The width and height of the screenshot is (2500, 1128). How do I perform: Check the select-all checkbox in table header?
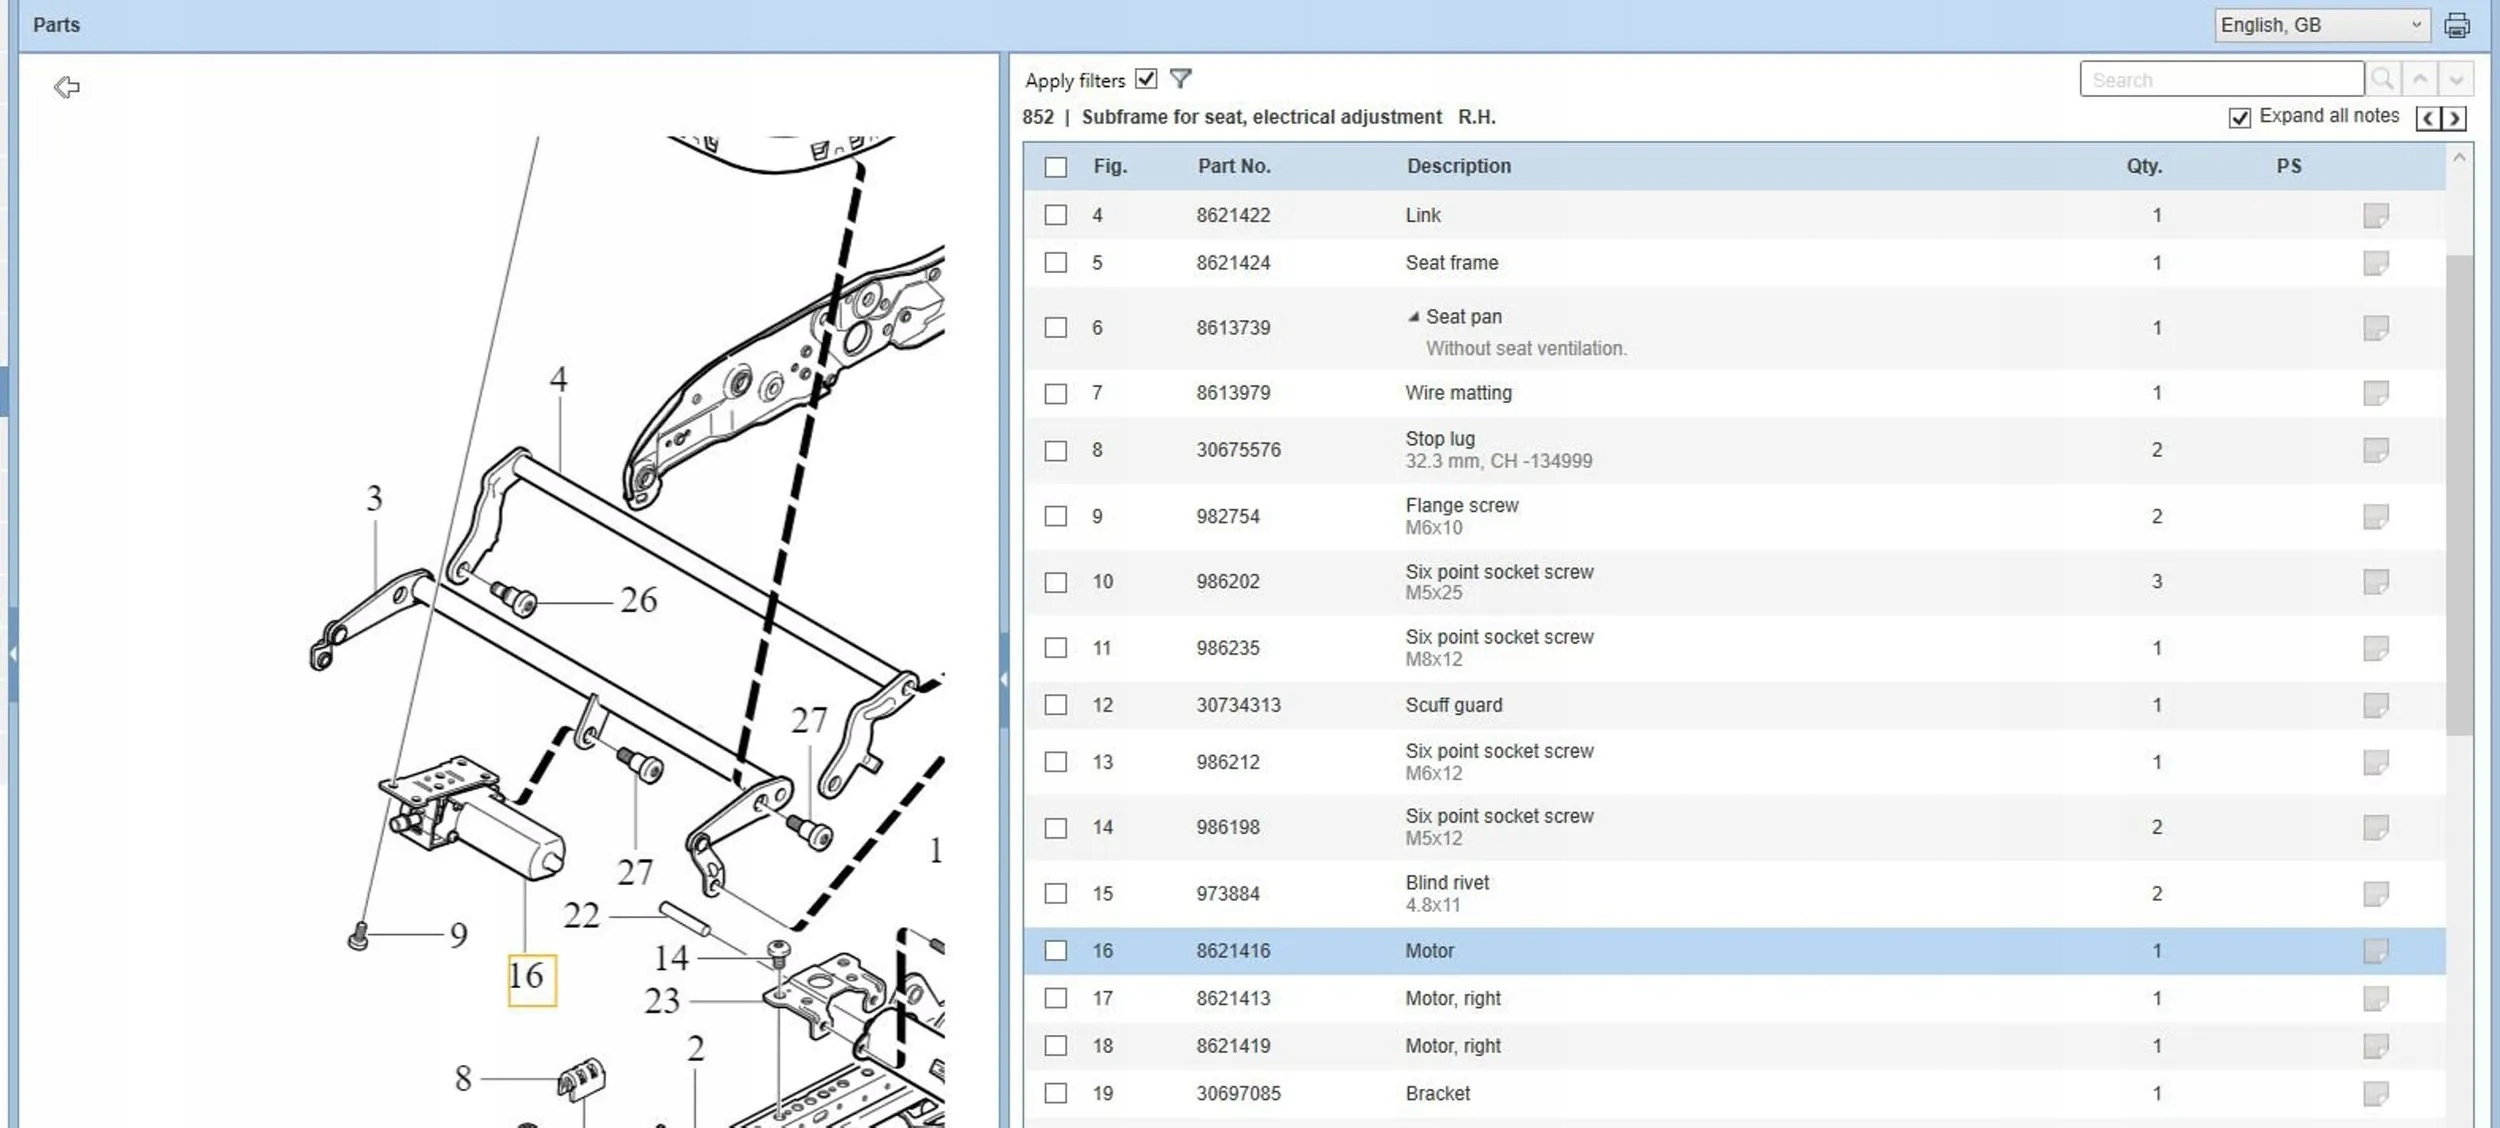[x=1056, y=167]
